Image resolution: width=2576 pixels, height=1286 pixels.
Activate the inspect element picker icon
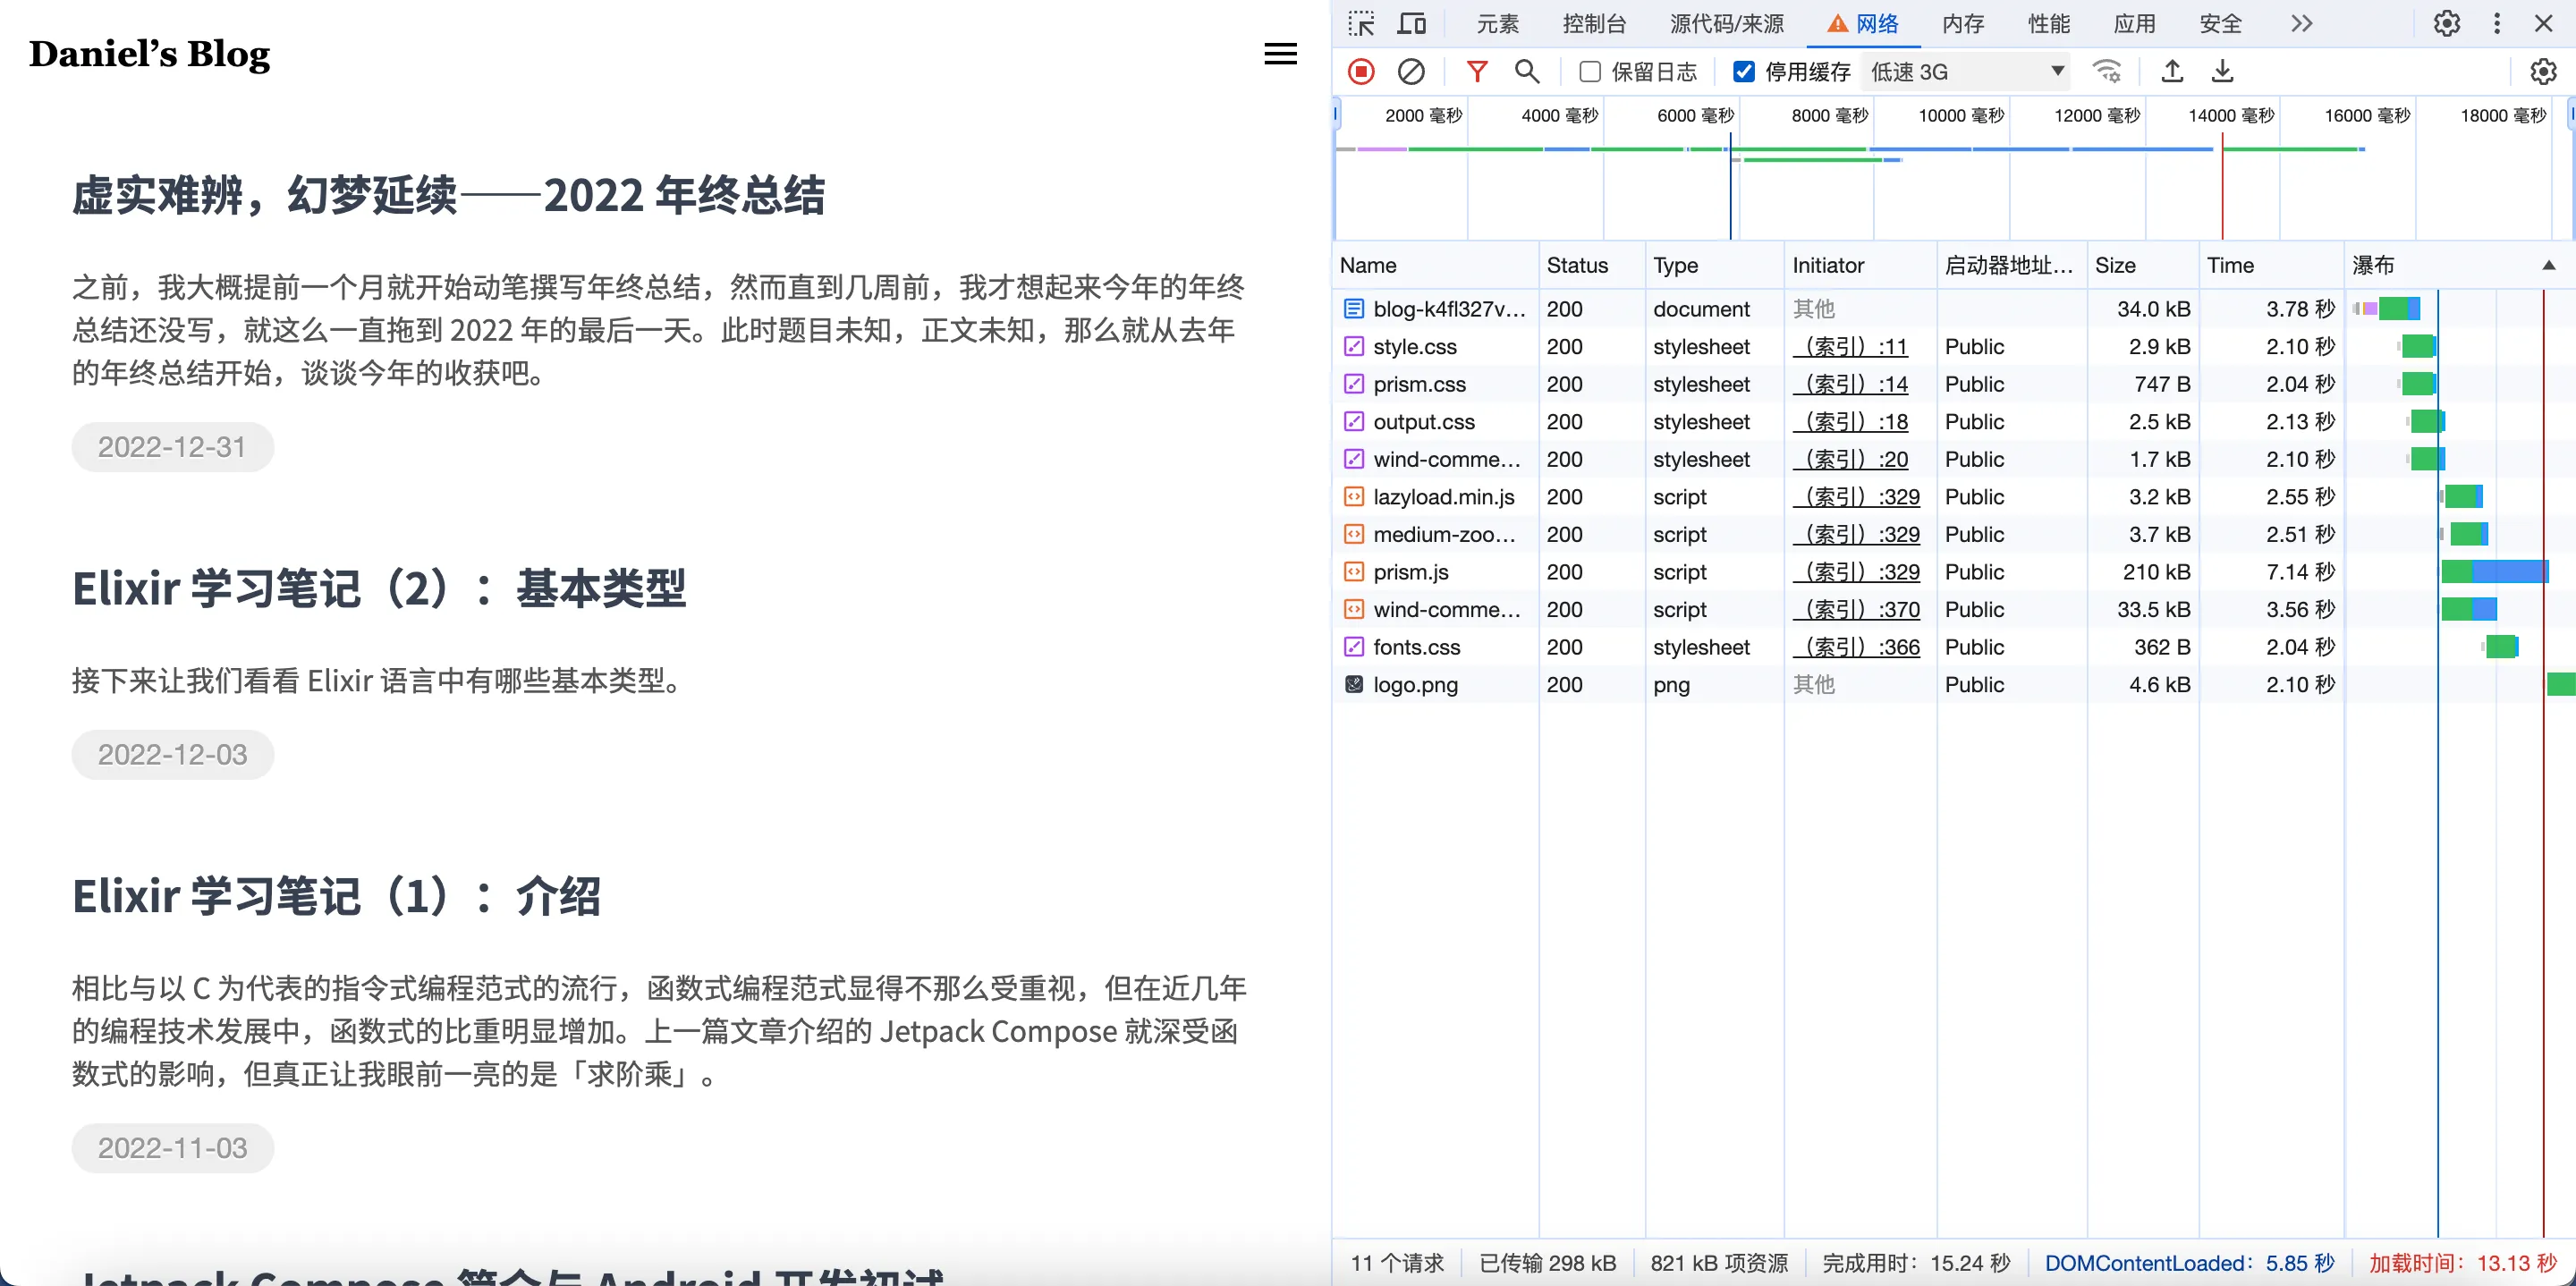click(x=1361, y=23)
